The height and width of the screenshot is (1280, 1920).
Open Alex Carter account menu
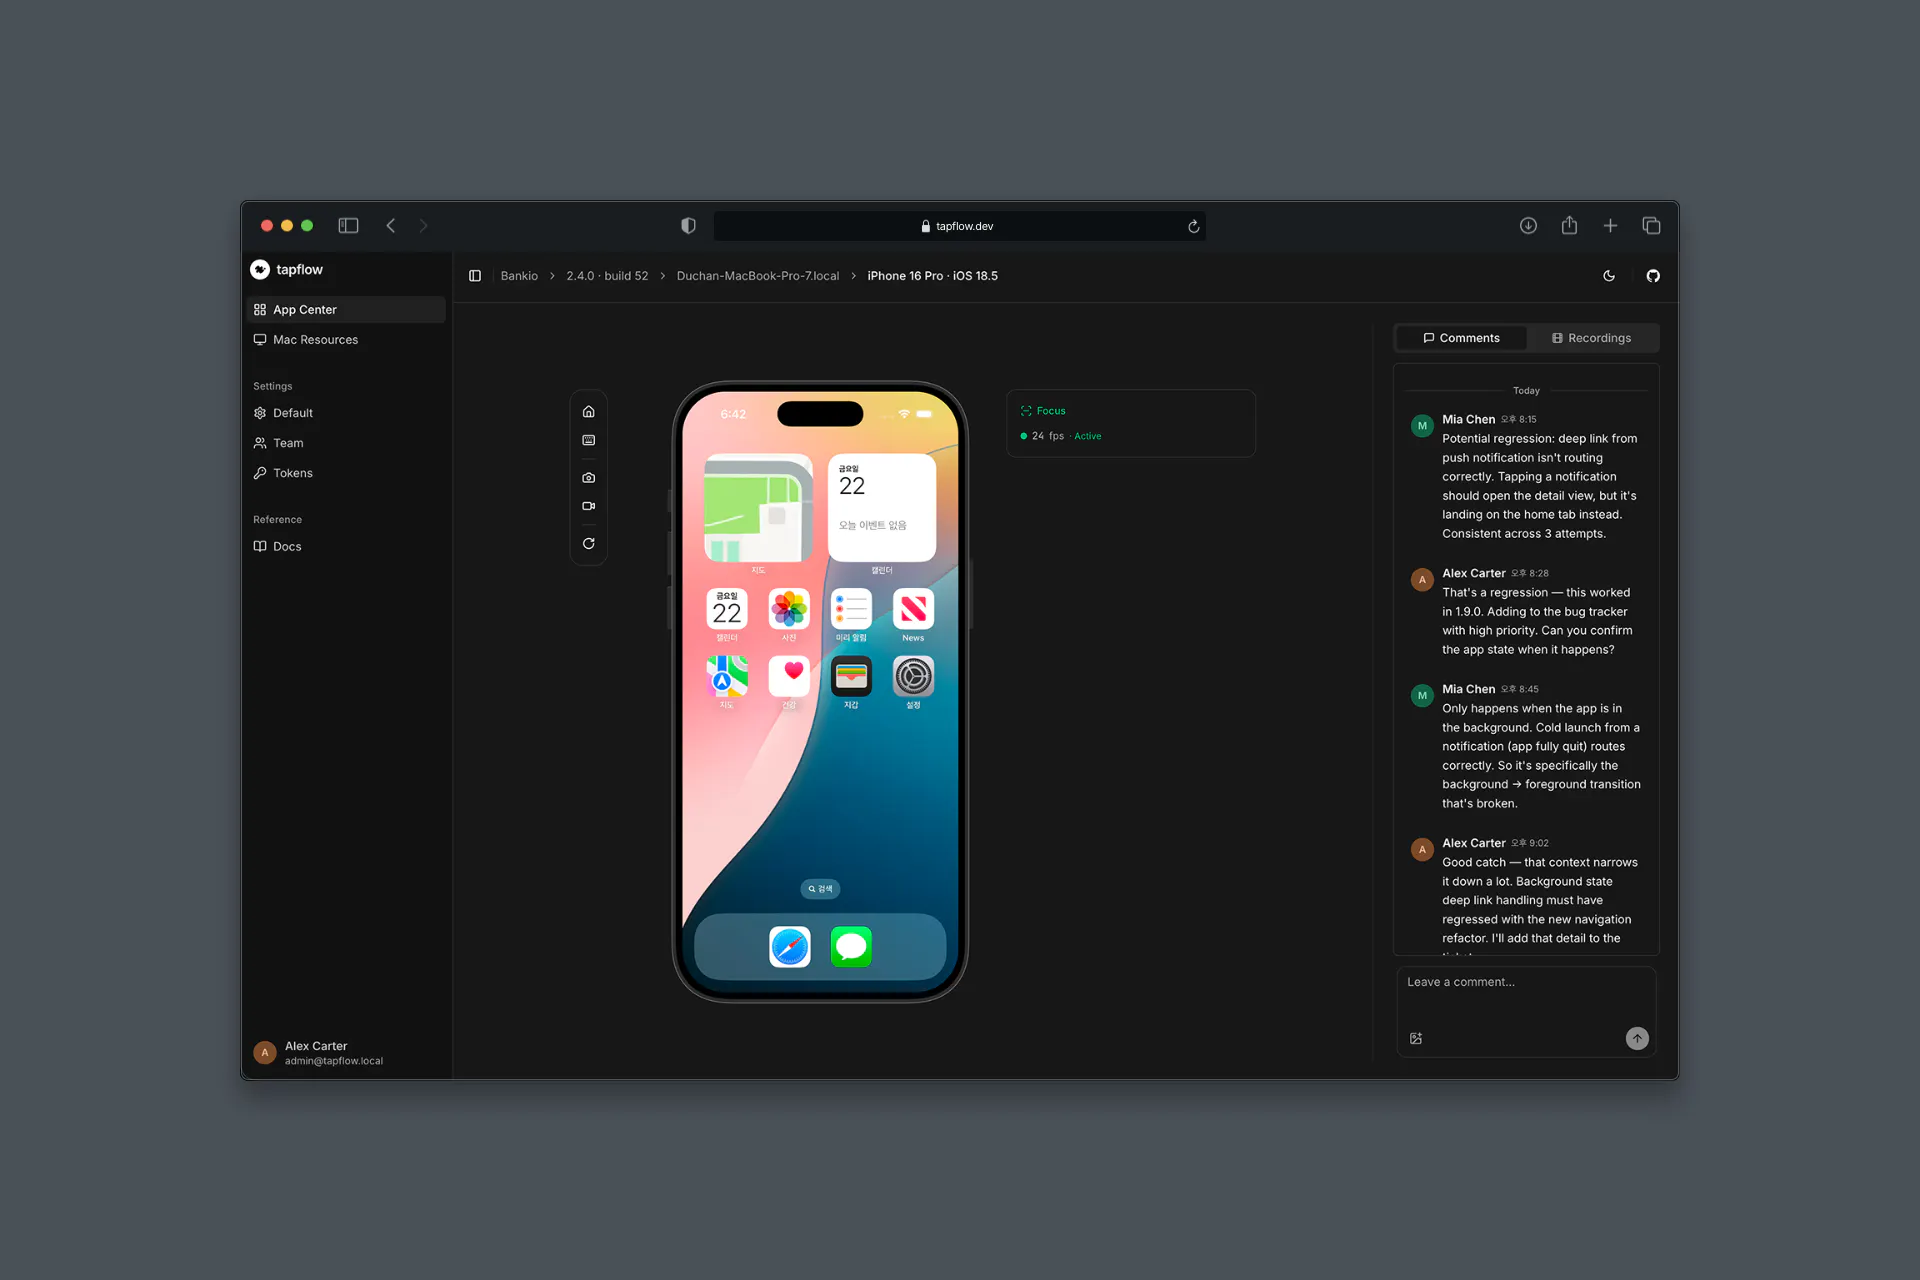point(346,1053)
